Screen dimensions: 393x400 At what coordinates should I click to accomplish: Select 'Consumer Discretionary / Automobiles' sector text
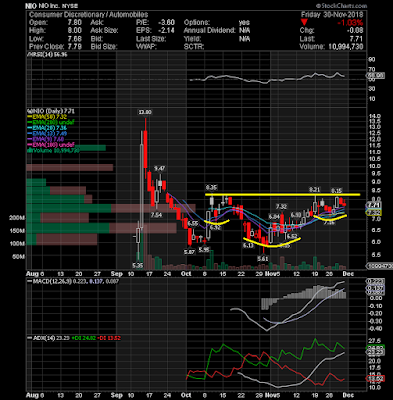[x=88, y=15]
